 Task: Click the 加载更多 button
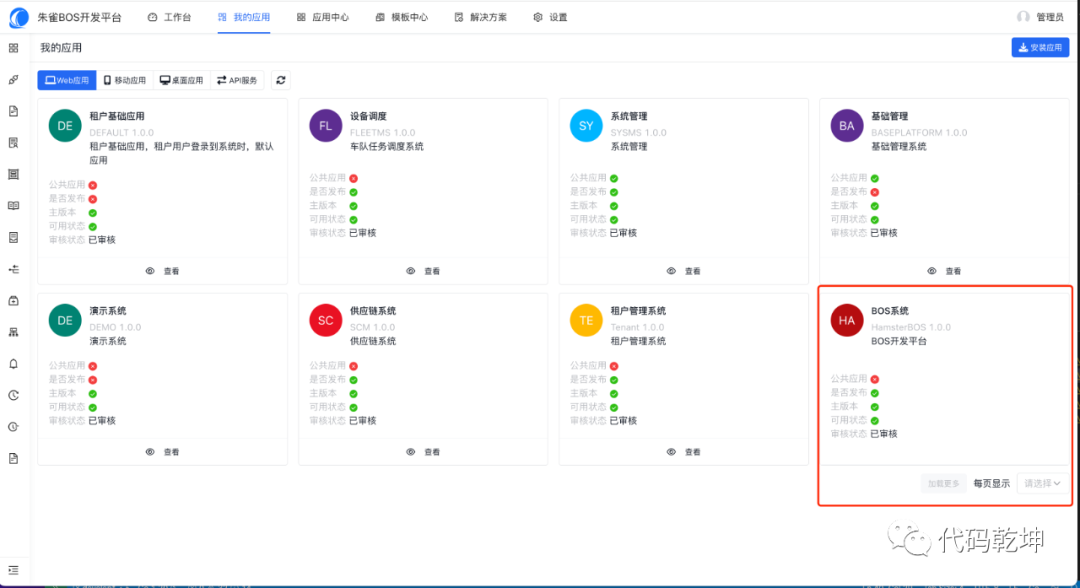(x=944, y=483)
